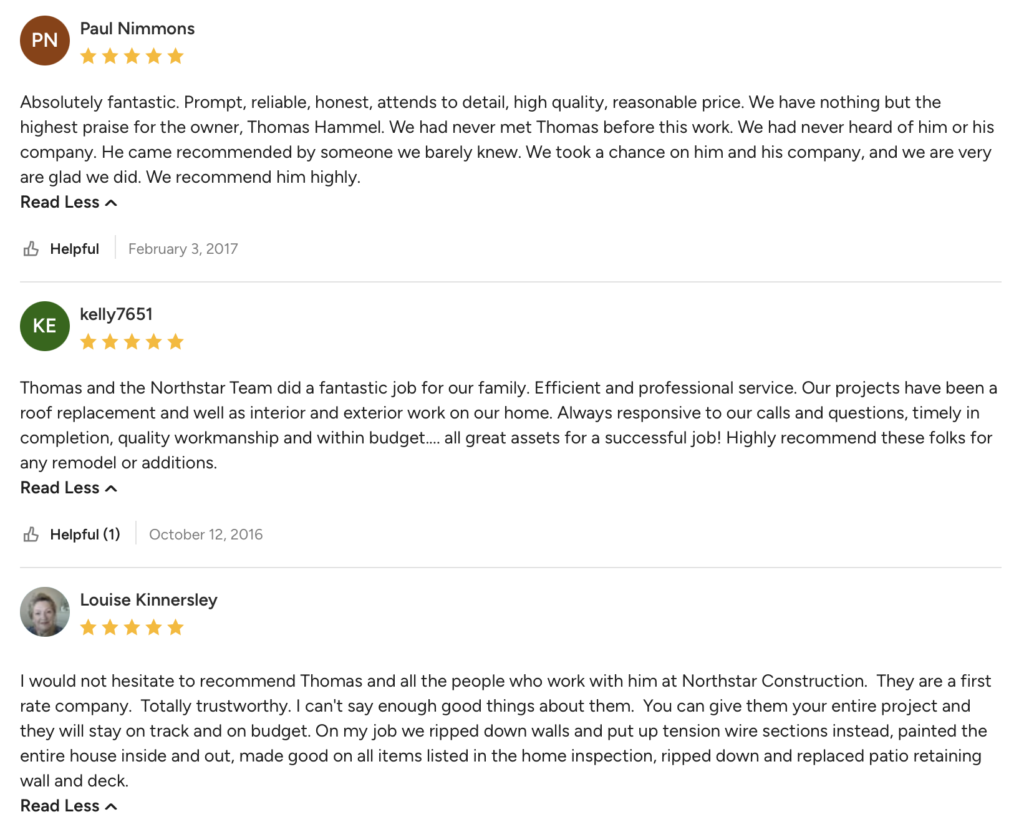Click chevron beside Paul Nimmons' Read Less
The image size is (1024, 827).
[x=111, y=203]
